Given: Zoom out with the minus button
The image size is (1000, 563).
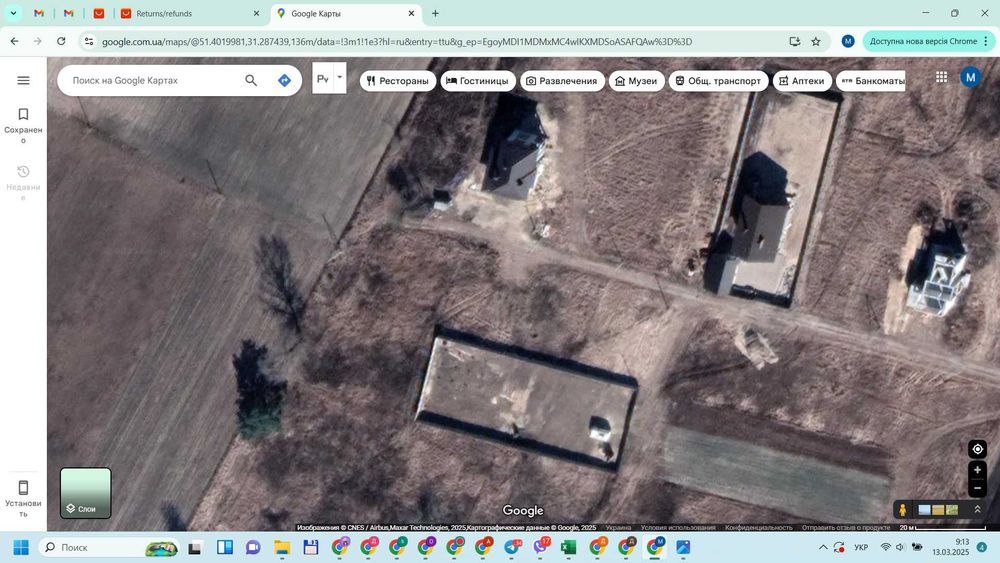Looking at the screenshot, I should coord(977,488).
